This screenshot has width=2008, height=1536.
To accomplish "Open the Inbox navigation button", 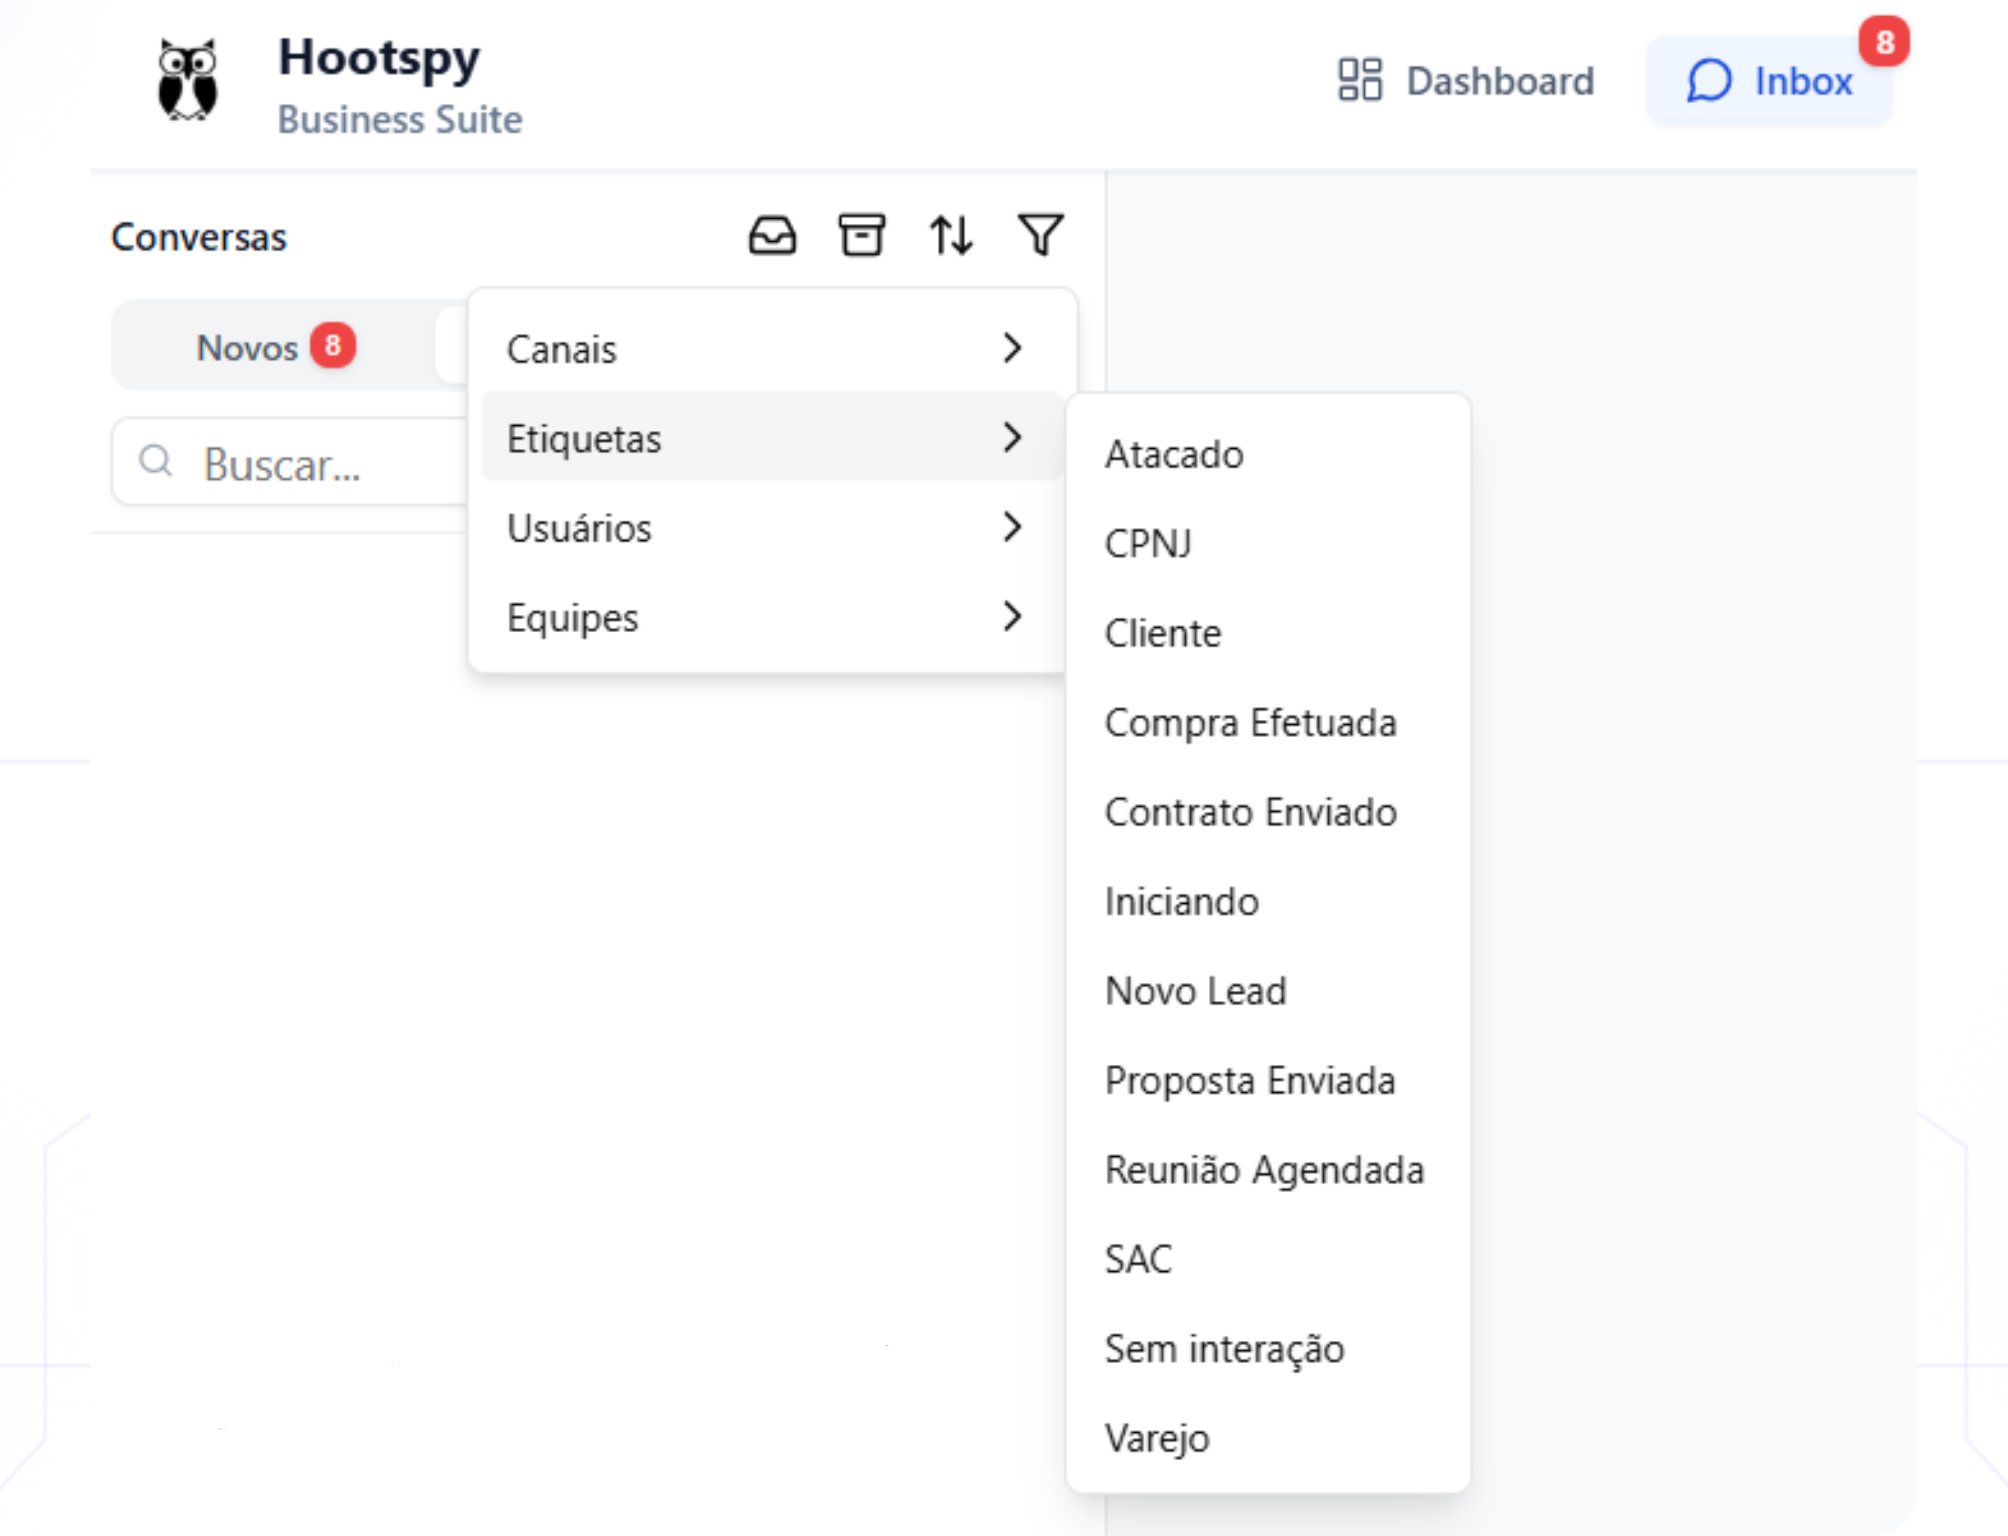I will pos(1770,80).
